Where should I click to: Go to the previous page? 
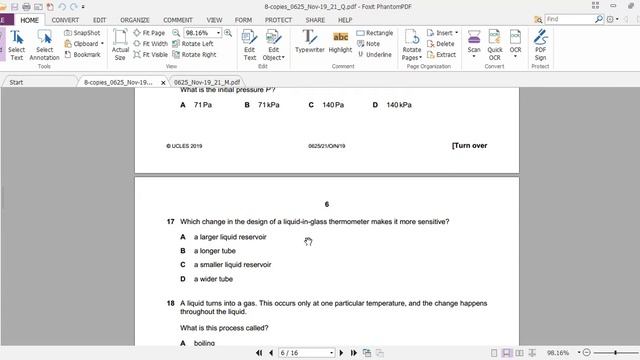click(271, 353)
